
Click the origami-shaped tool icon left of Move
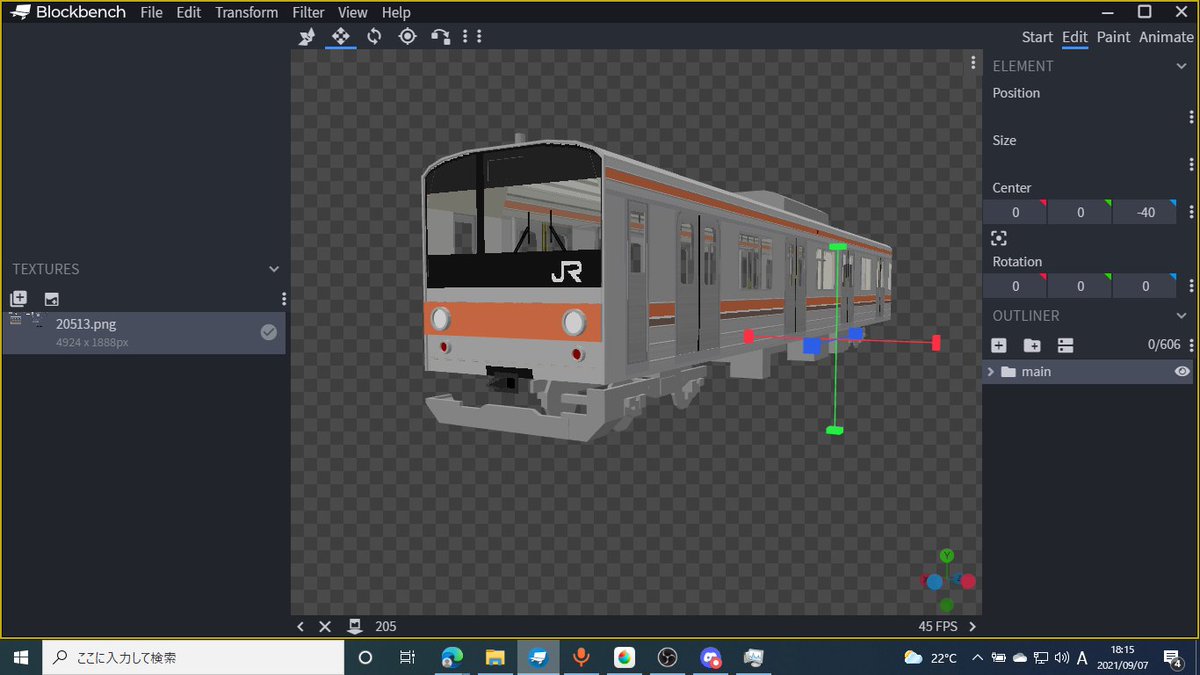tap(308, 36)
